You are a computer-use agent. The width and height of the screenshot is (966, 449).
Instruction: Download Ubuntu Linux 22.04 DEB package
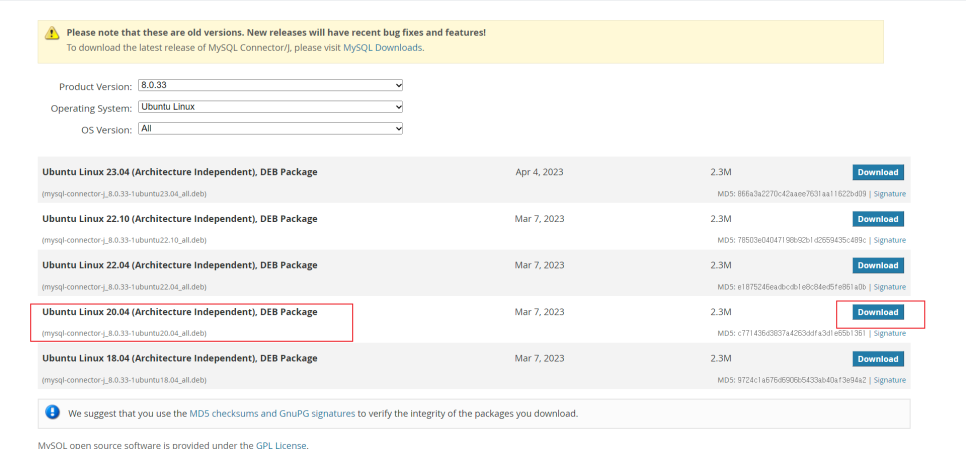click(878, 265)
